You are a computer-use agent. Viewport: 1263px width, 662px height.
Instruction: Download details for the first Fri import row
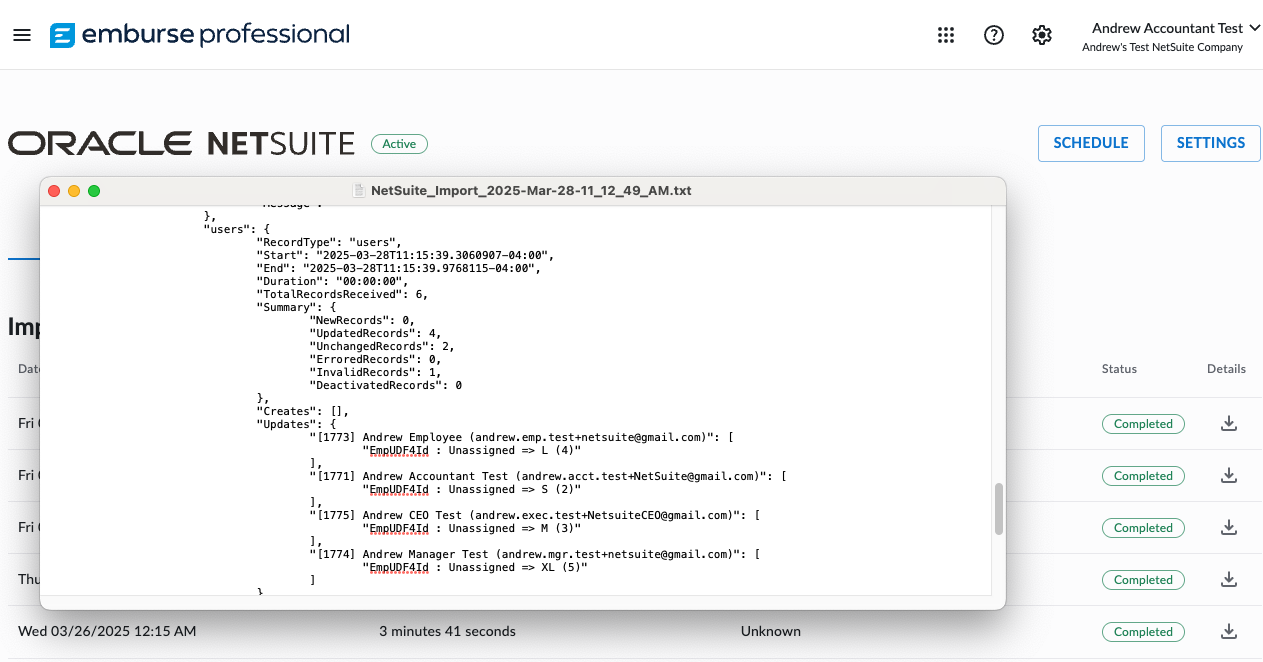(1229, 423)
